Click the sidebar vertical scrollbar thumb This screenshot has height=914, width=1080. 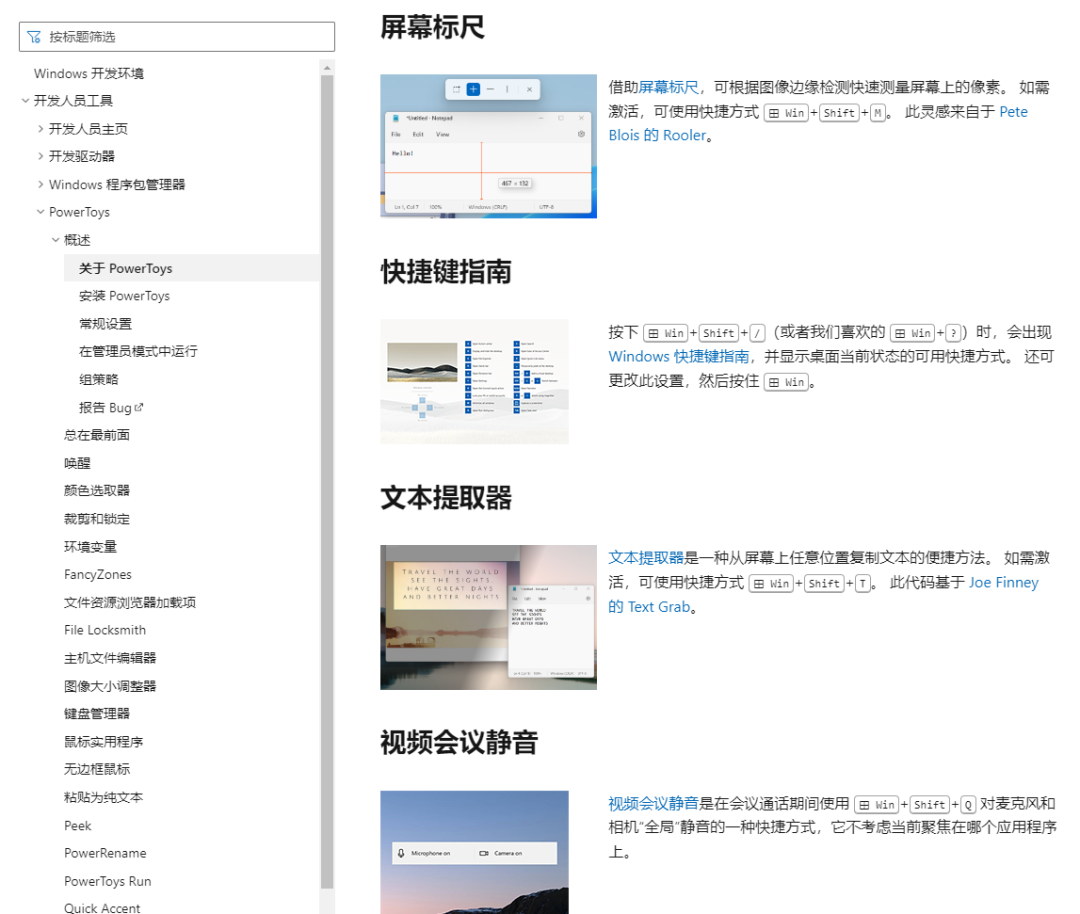coord(327,481)
